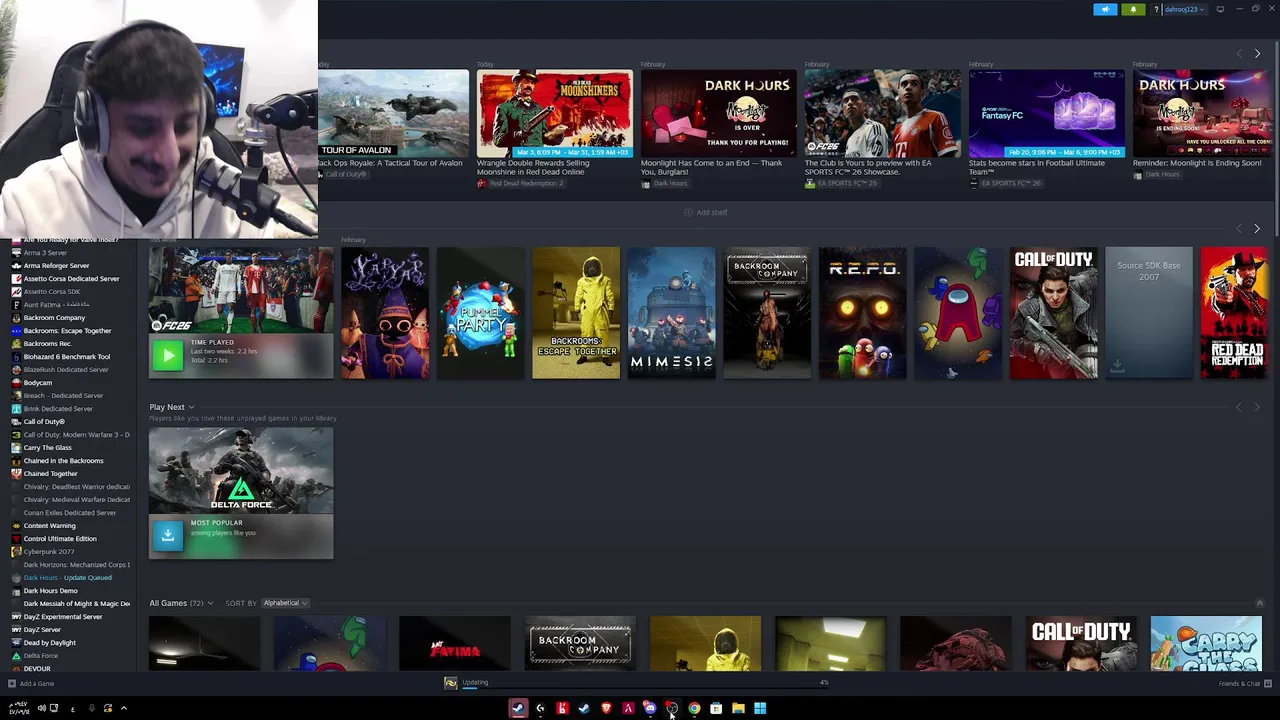Image resolution: width=1280 pixels, height=720 pixels.
Task: Select Carry The Glass in All Games
Action: pos(1206,644)
